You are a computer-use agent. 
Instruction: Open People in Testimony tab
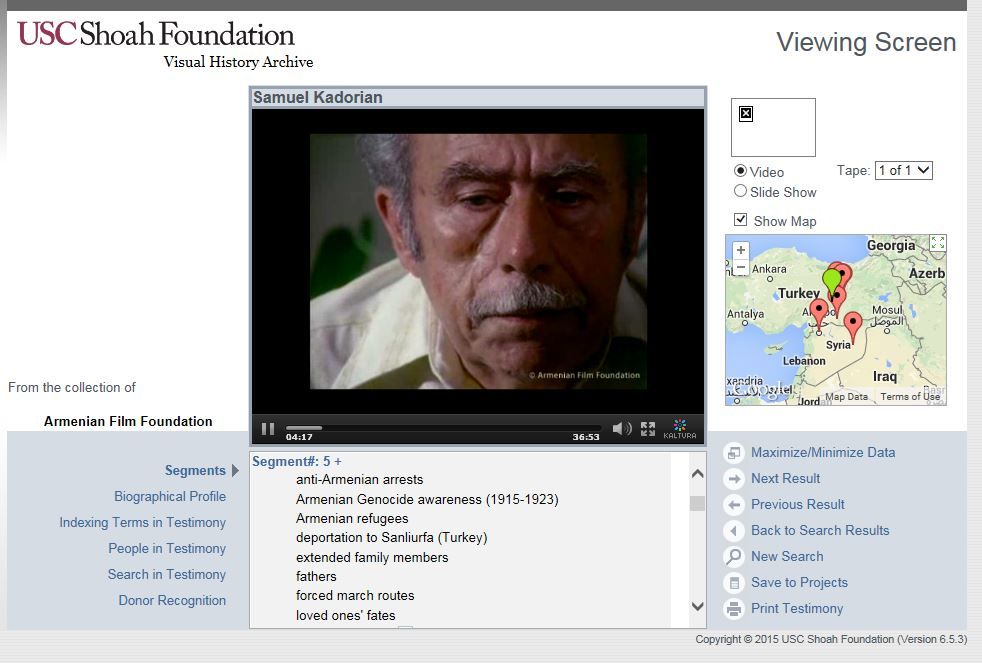tap(167, 548)
